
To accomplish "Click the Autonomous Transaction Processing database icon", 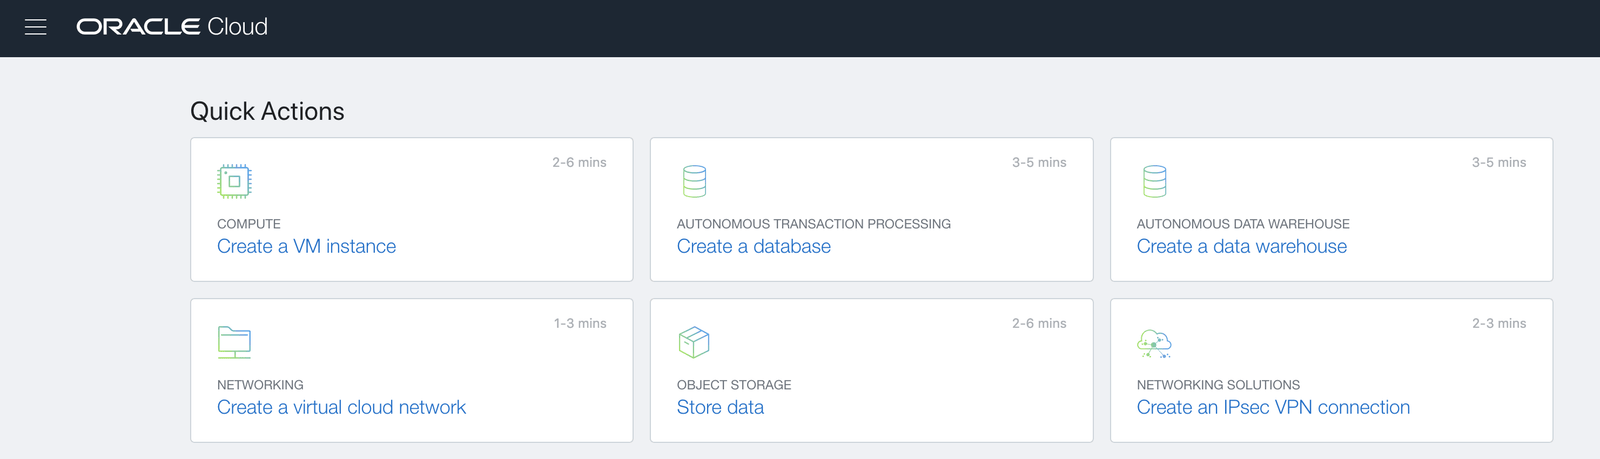I will click(x=694, y=181).
